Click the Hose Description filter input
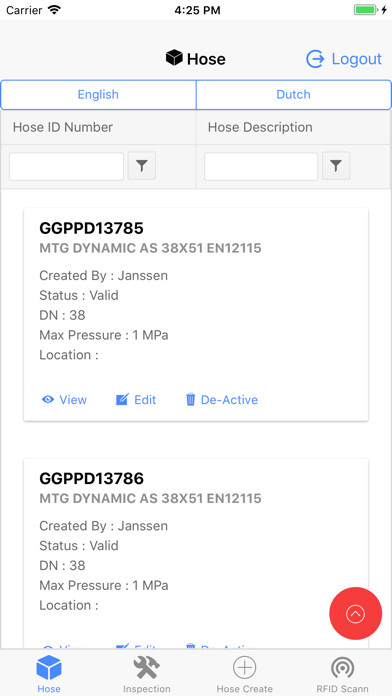This screenshot has height=696, width=392. tap(261, 166)
